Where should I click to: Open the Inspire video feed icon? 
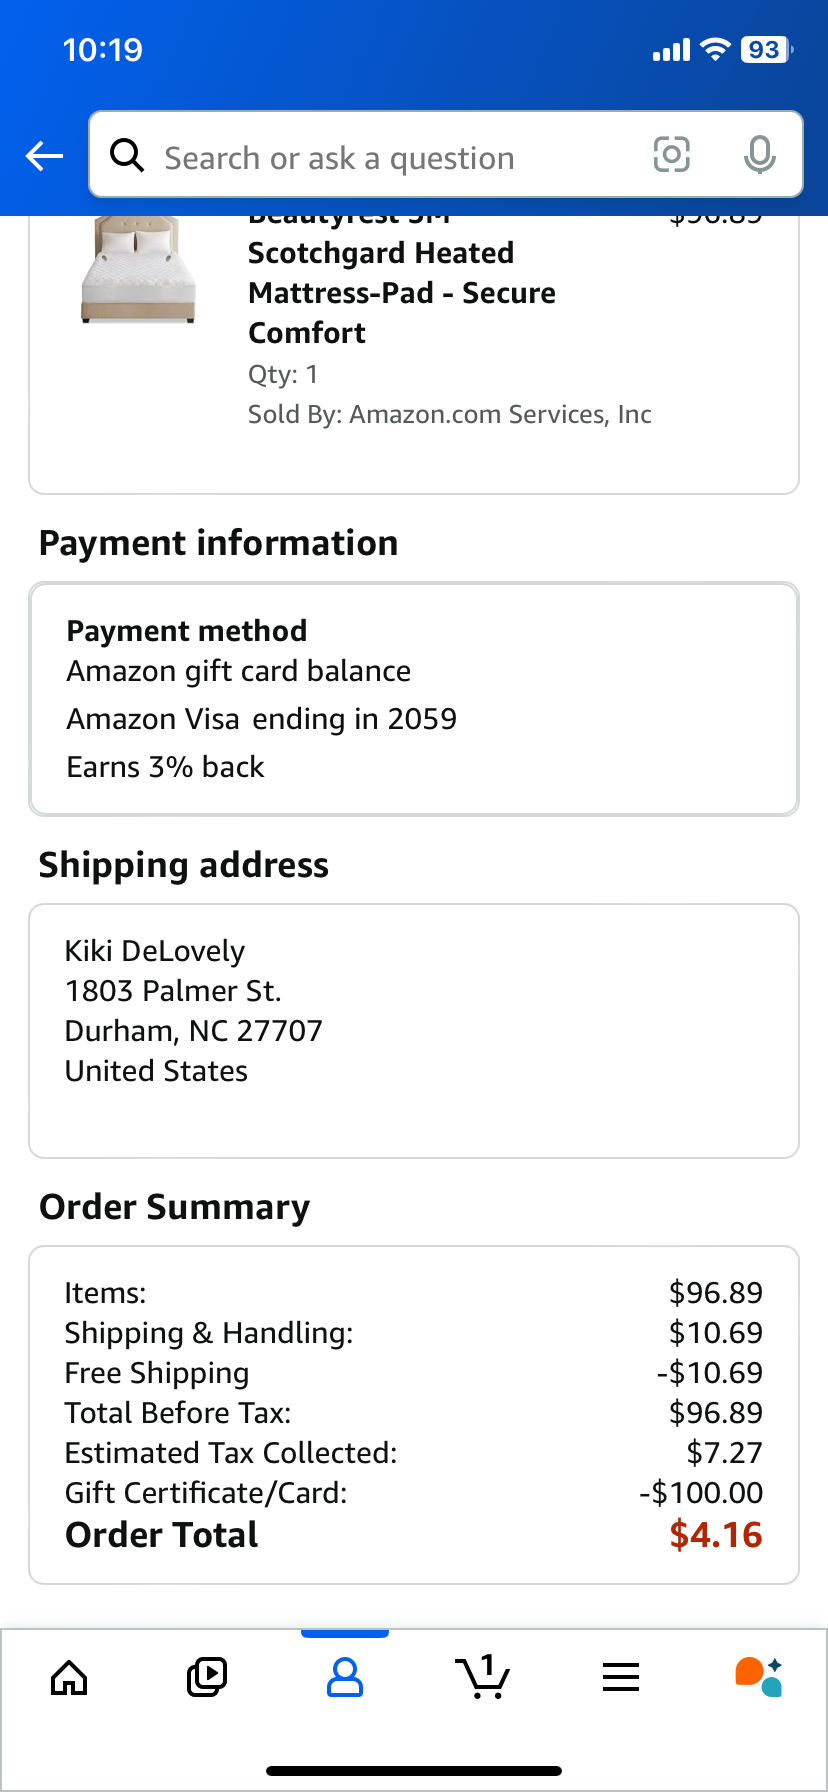[x=207, y=1677]
